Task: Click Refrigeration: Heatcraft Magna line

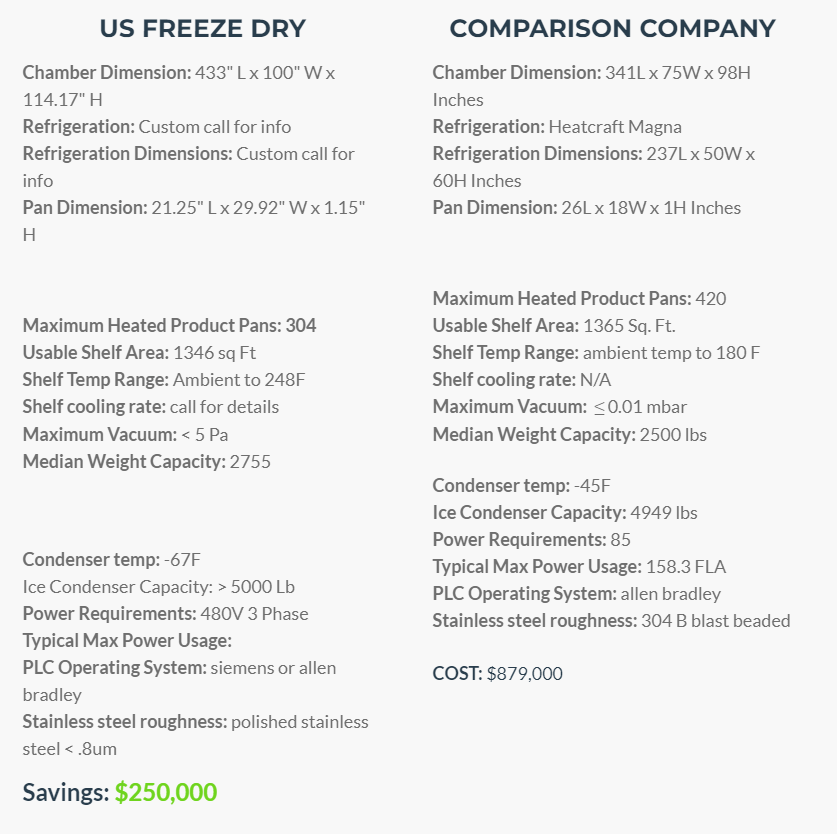Action: (557, 127)
